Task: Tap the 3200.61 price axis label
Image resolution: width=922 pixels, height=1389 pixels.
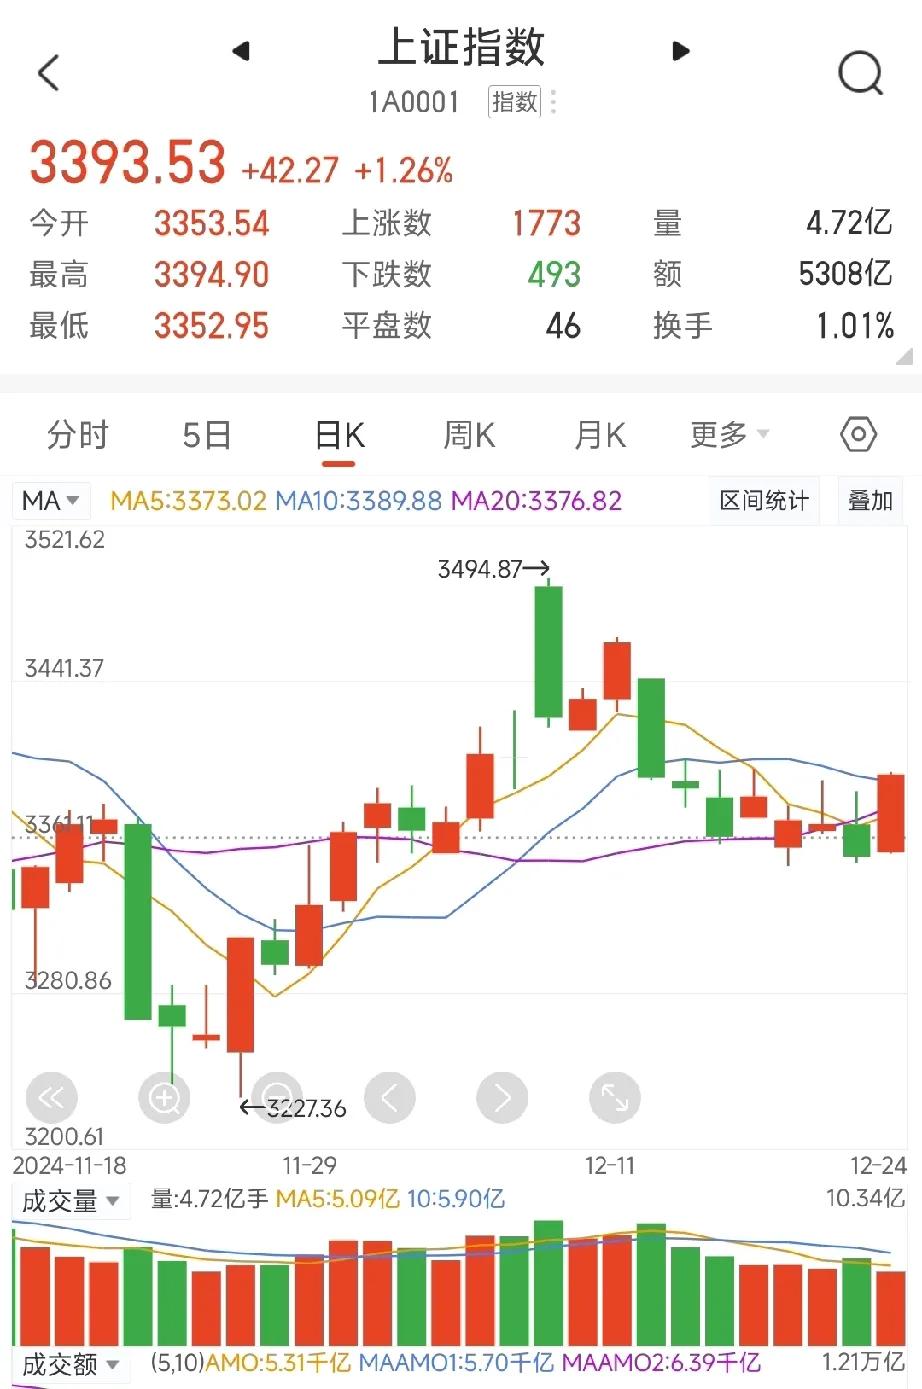Action: [64, 1137]
